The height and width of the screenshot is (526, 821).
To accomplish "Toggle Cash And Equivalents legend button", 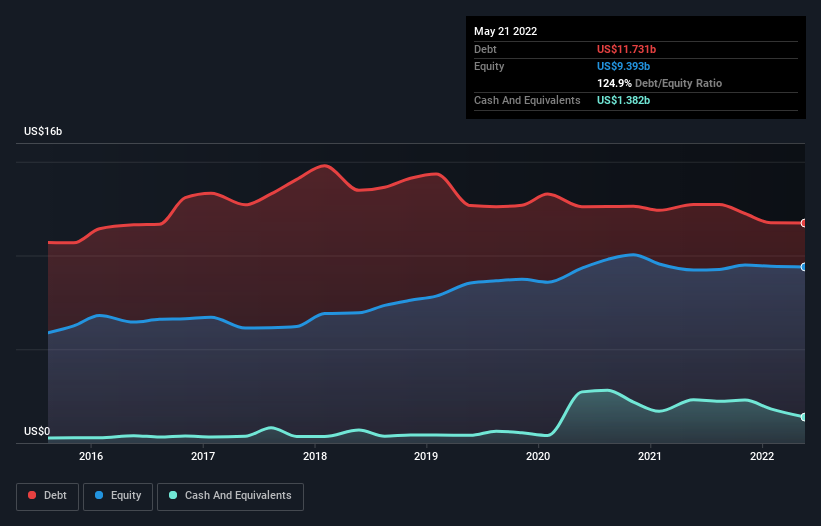I will pos(230,496).
